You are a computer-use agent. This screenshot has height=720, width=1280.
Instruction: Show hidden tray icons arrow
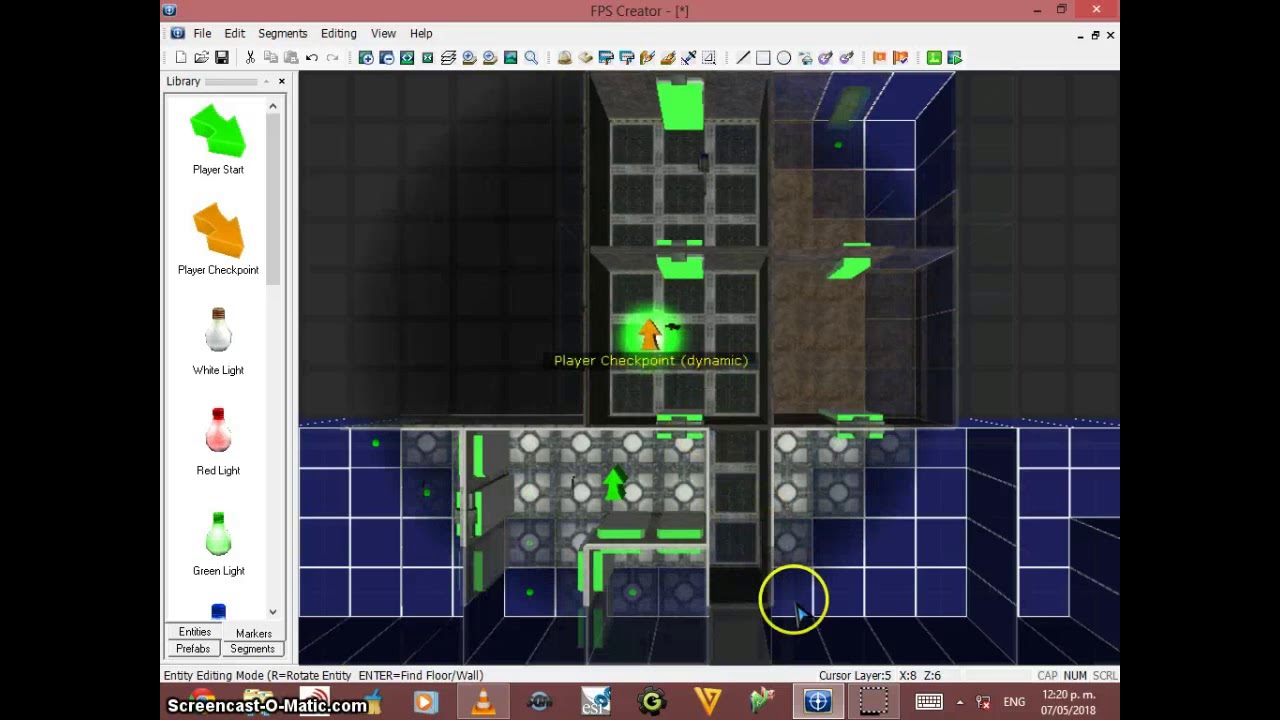point(960,702)
